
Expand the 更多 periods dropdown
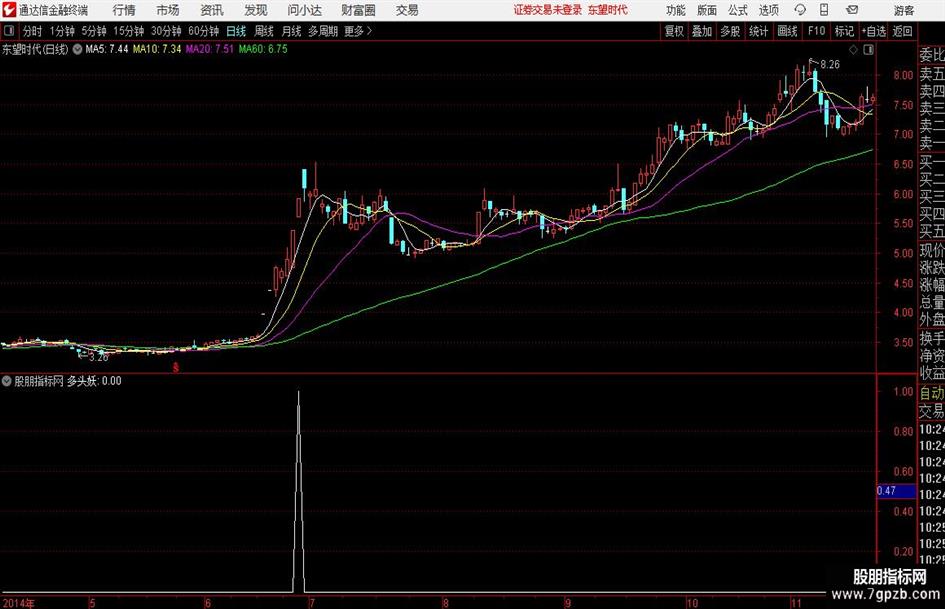(358, 31)
